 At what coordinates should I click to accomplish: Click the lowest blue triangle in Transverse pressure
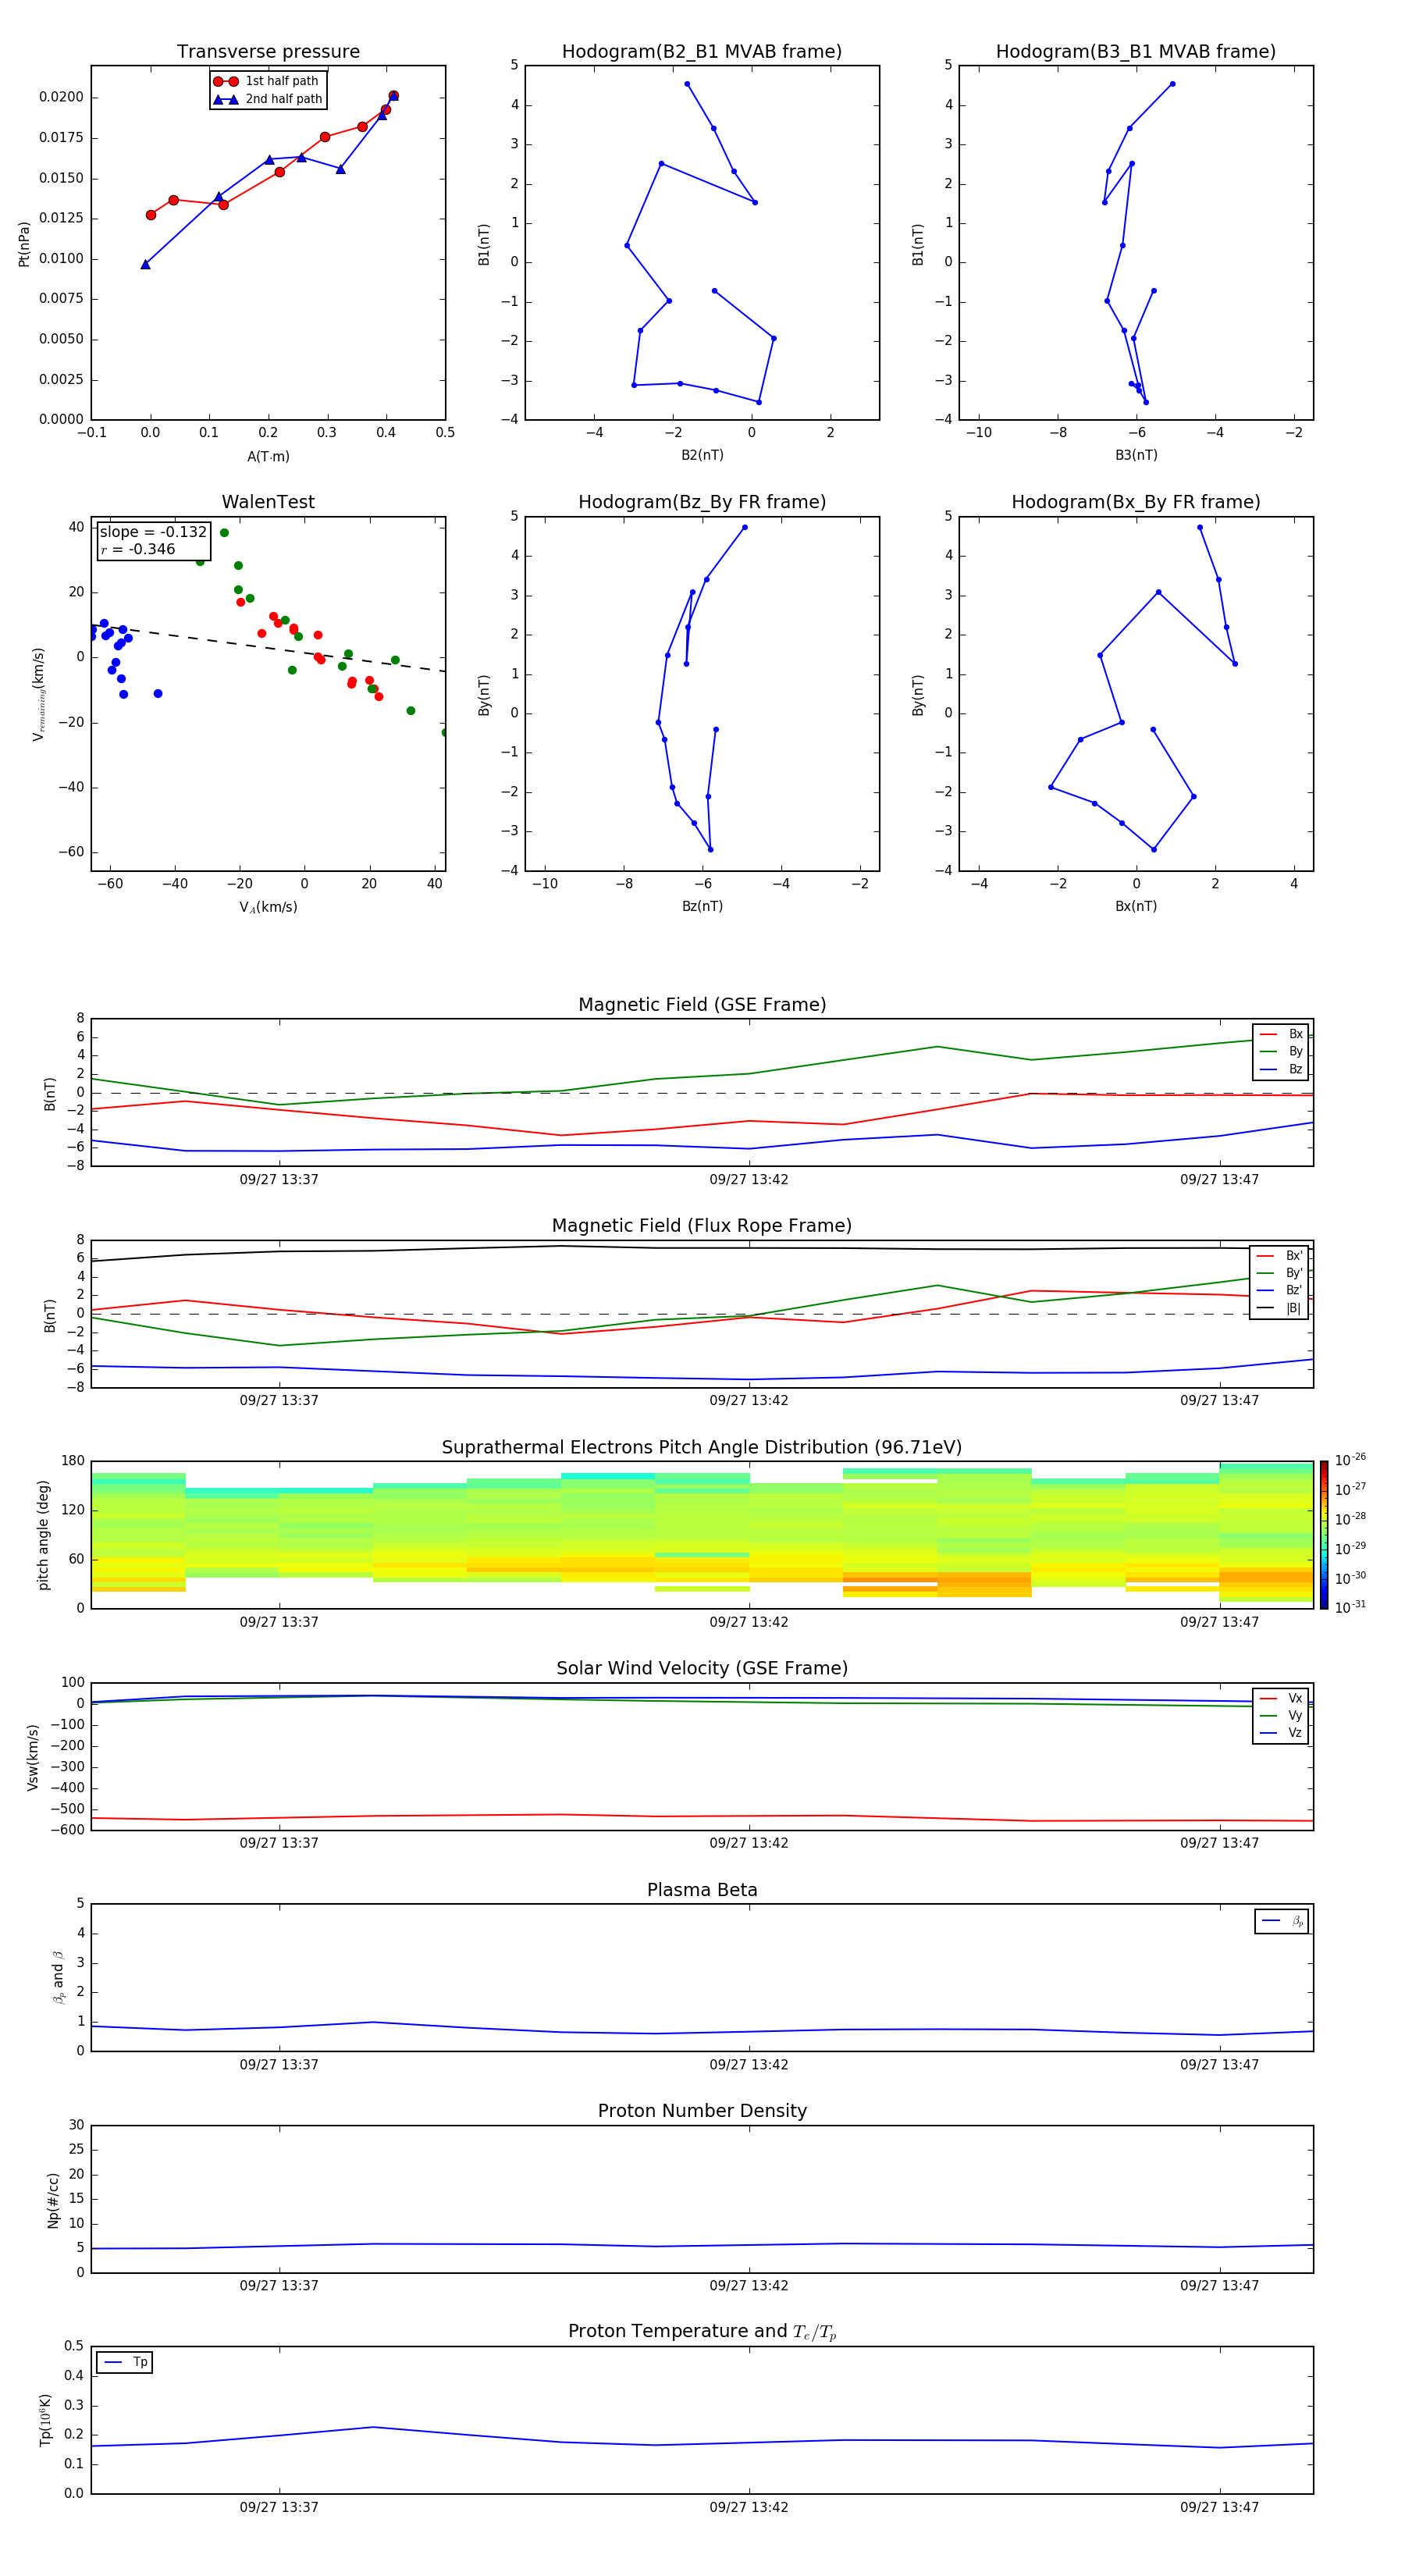pyautogui.click(x=145, y=264)
